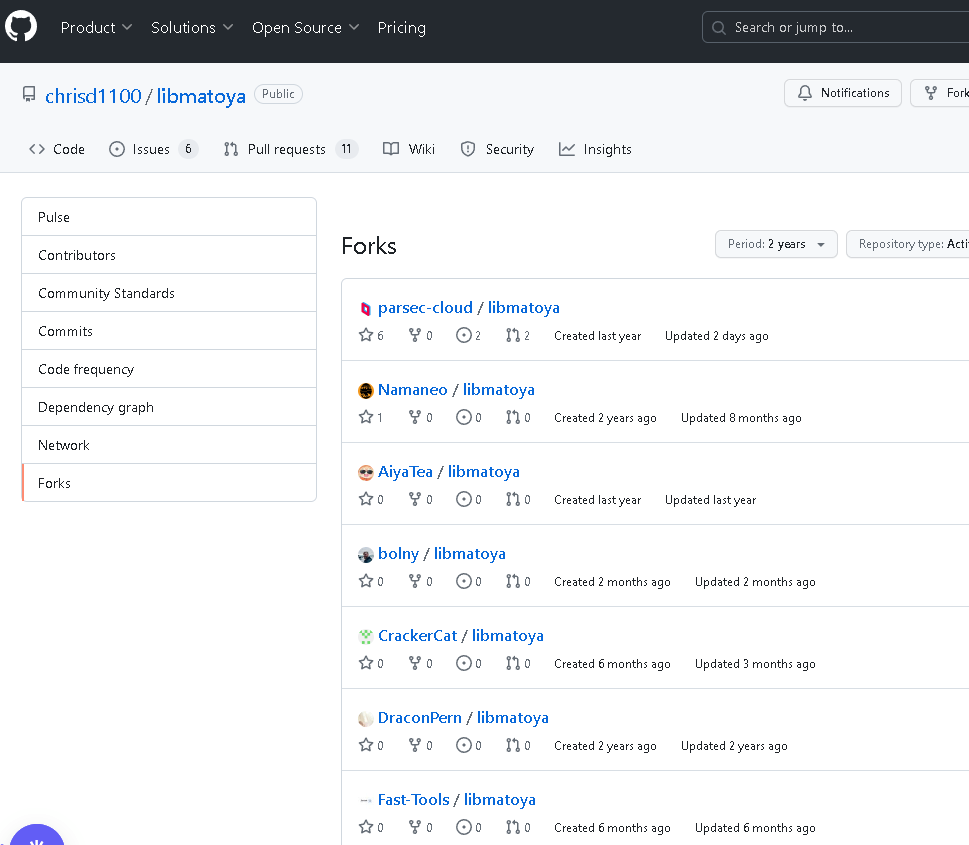This screenshot has width=969, height=845.
Task: Focus the Search or jump to field
Action: 836,28
